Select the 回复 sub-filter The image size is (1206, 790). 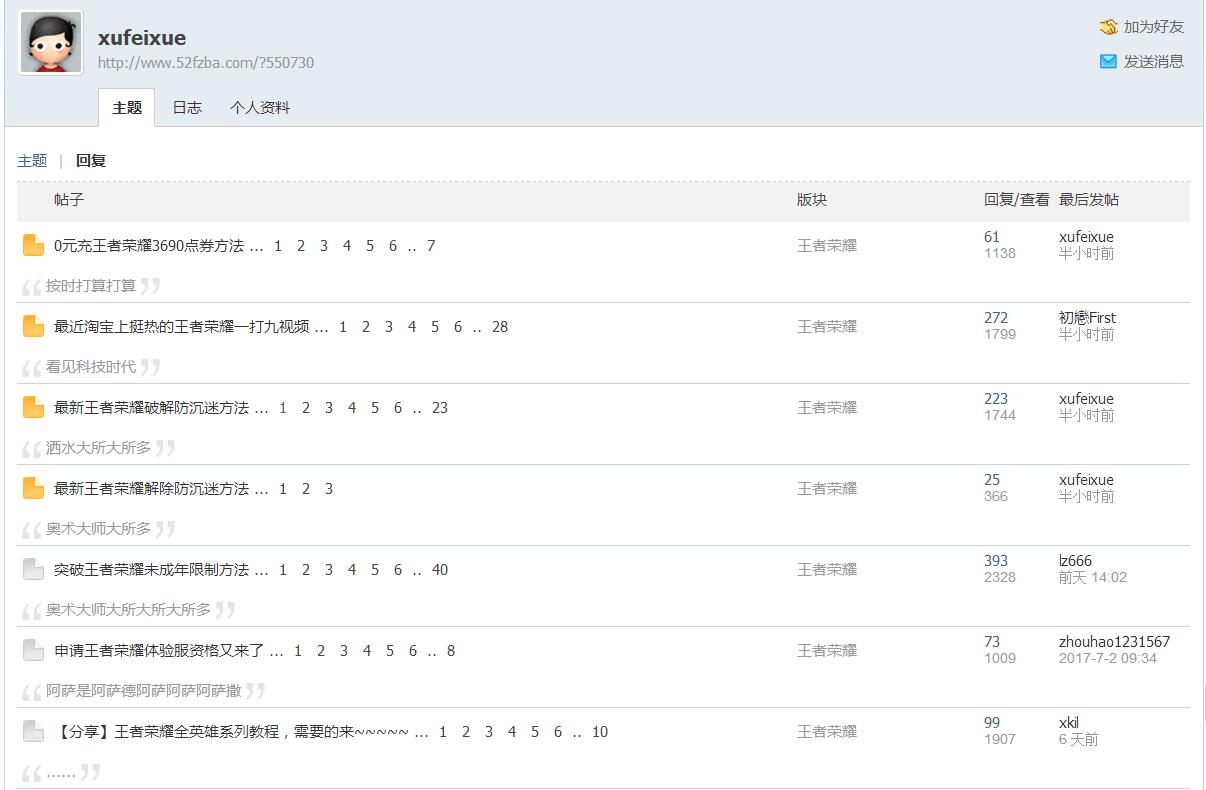pos(91,160)
